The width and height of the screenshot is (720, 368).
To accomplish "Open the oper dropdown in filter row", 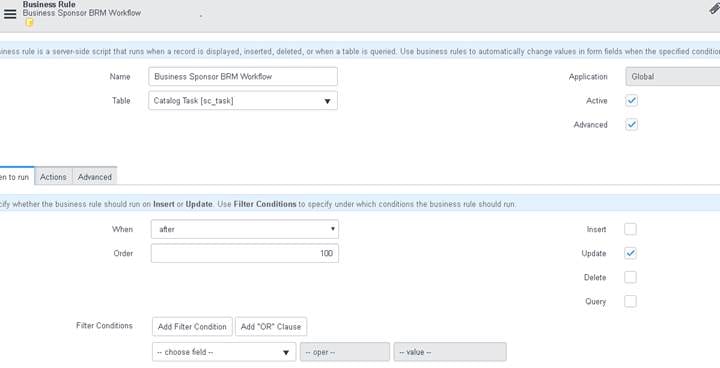I will [345, 352].
